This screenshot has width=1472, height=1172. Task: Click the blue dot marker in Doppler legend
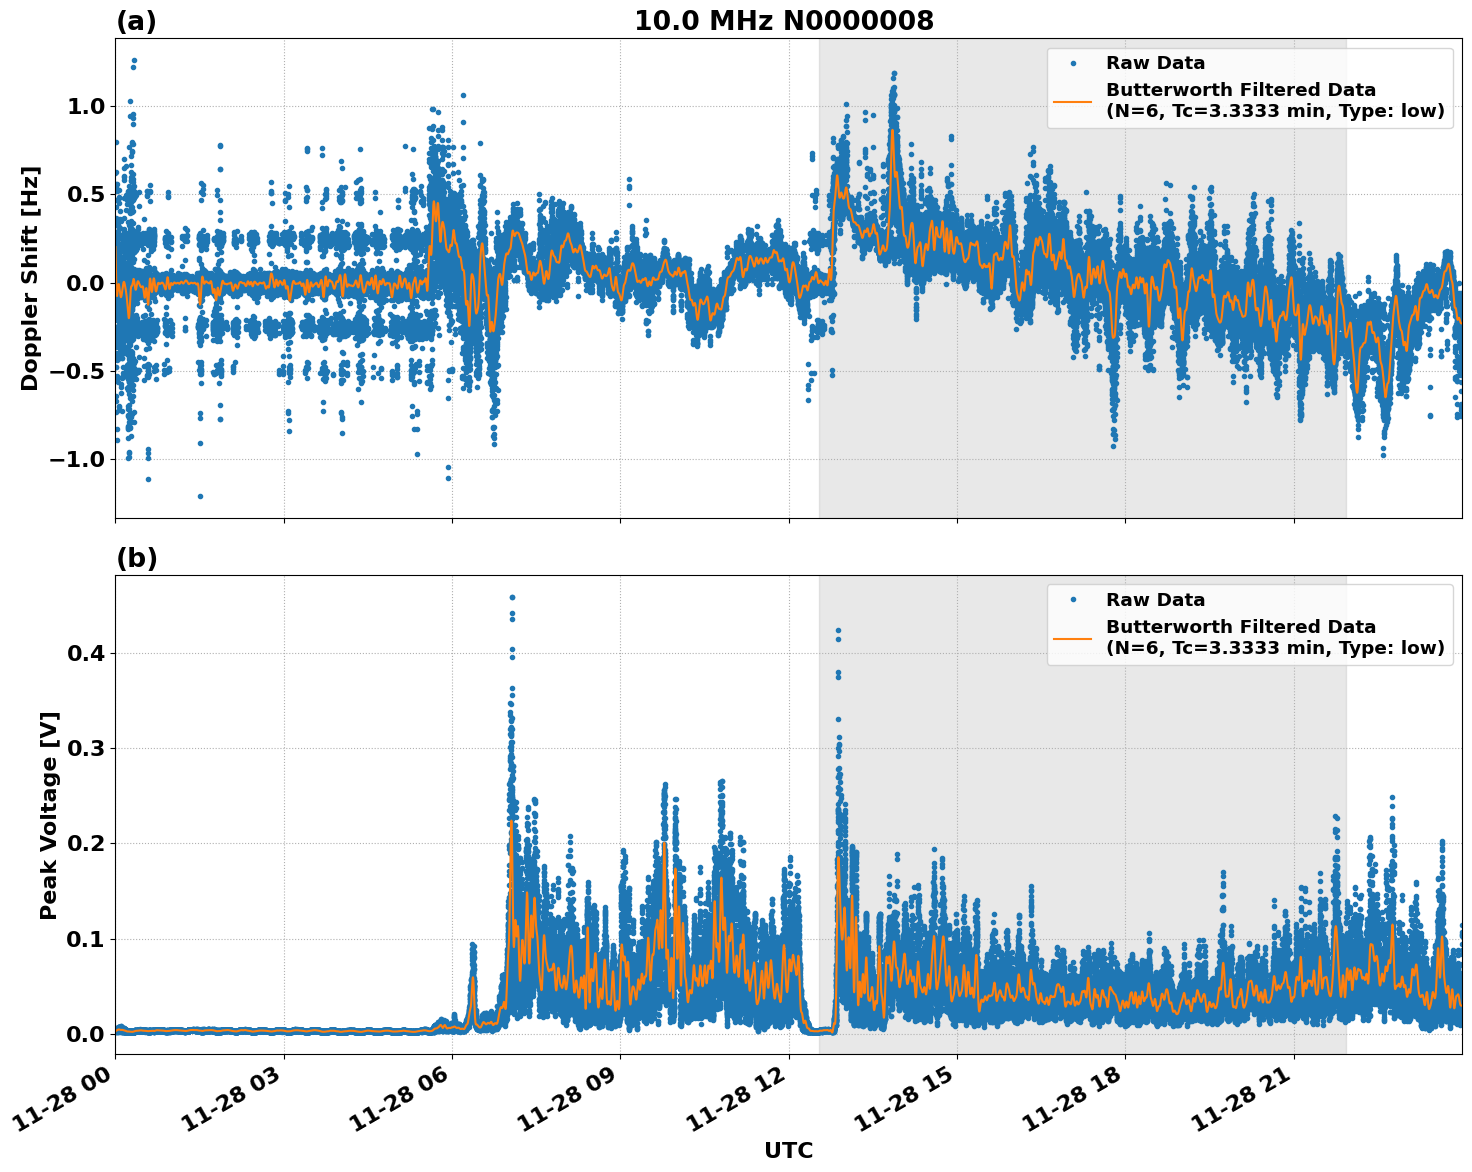[1074, 64]
